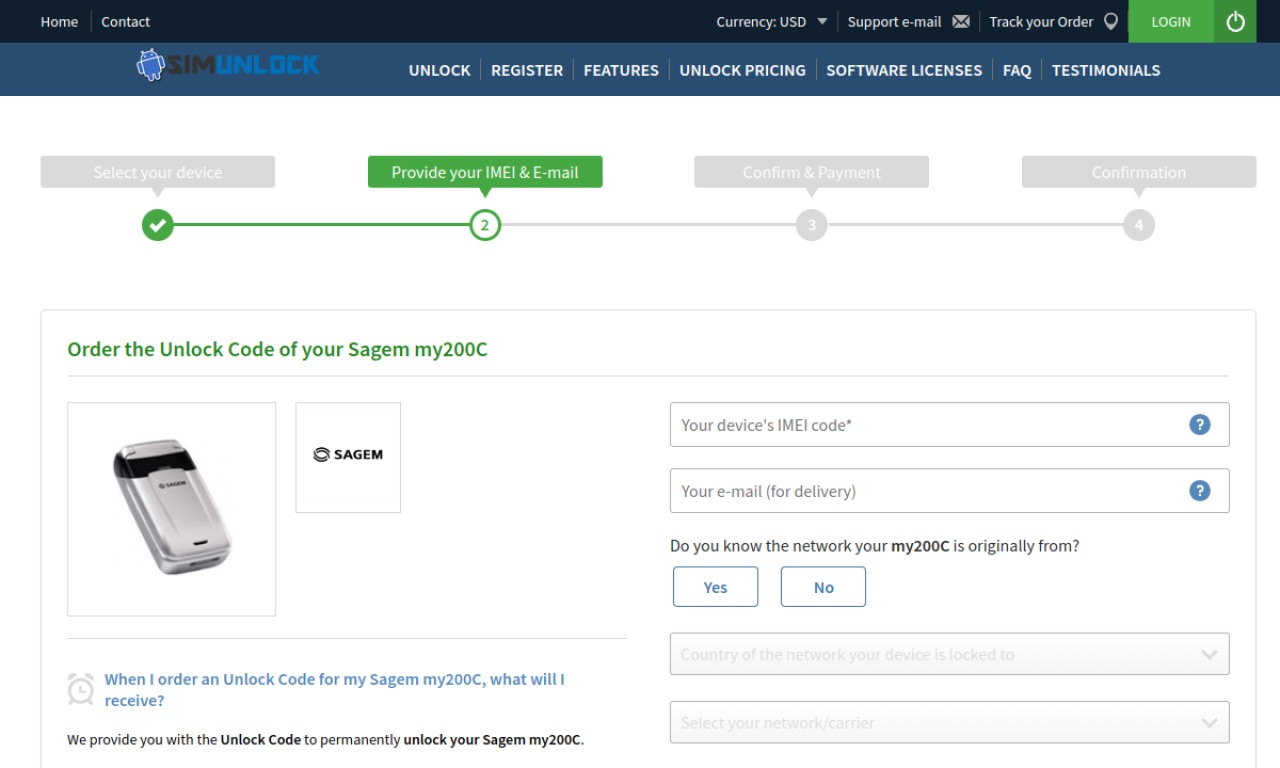Choose No for knowing the original network
The image size is (1280, 768).
823,587
